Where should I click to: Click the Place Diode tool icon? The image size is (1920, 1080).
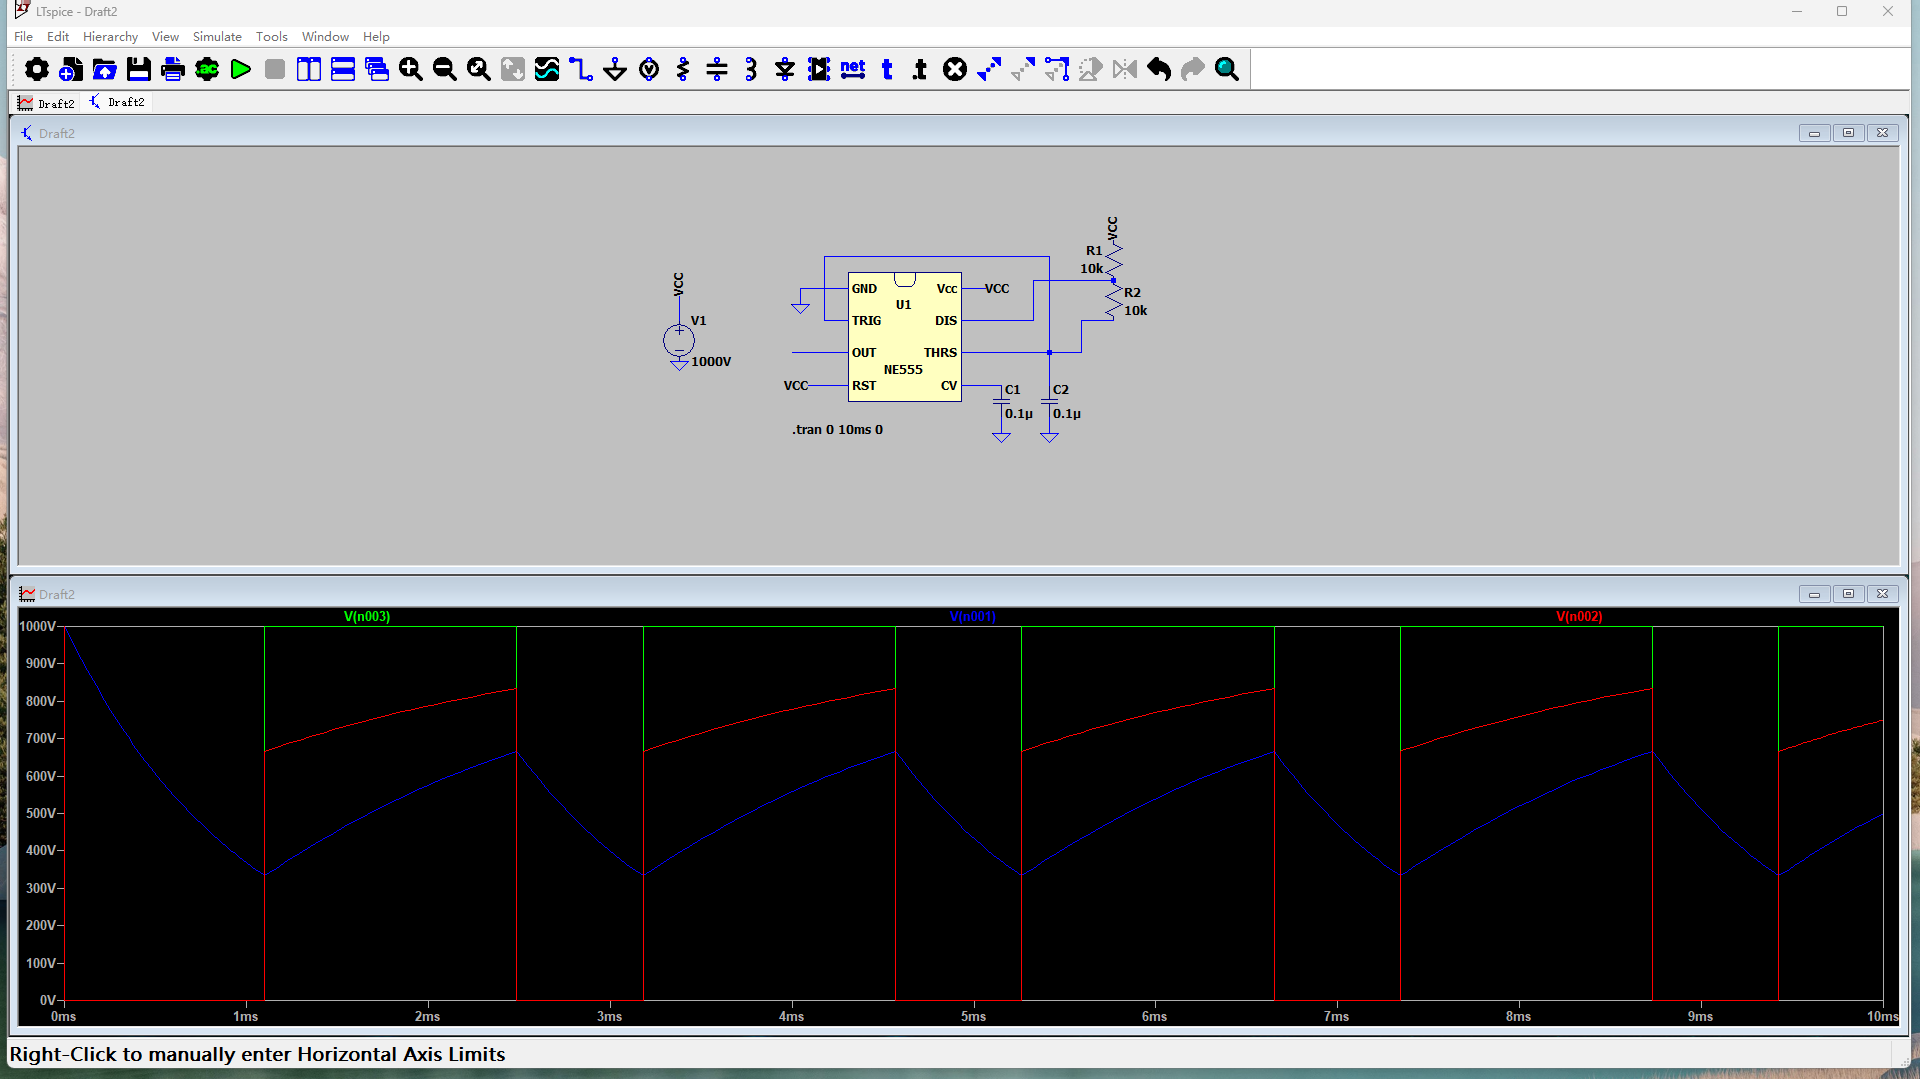pos(785,69)
